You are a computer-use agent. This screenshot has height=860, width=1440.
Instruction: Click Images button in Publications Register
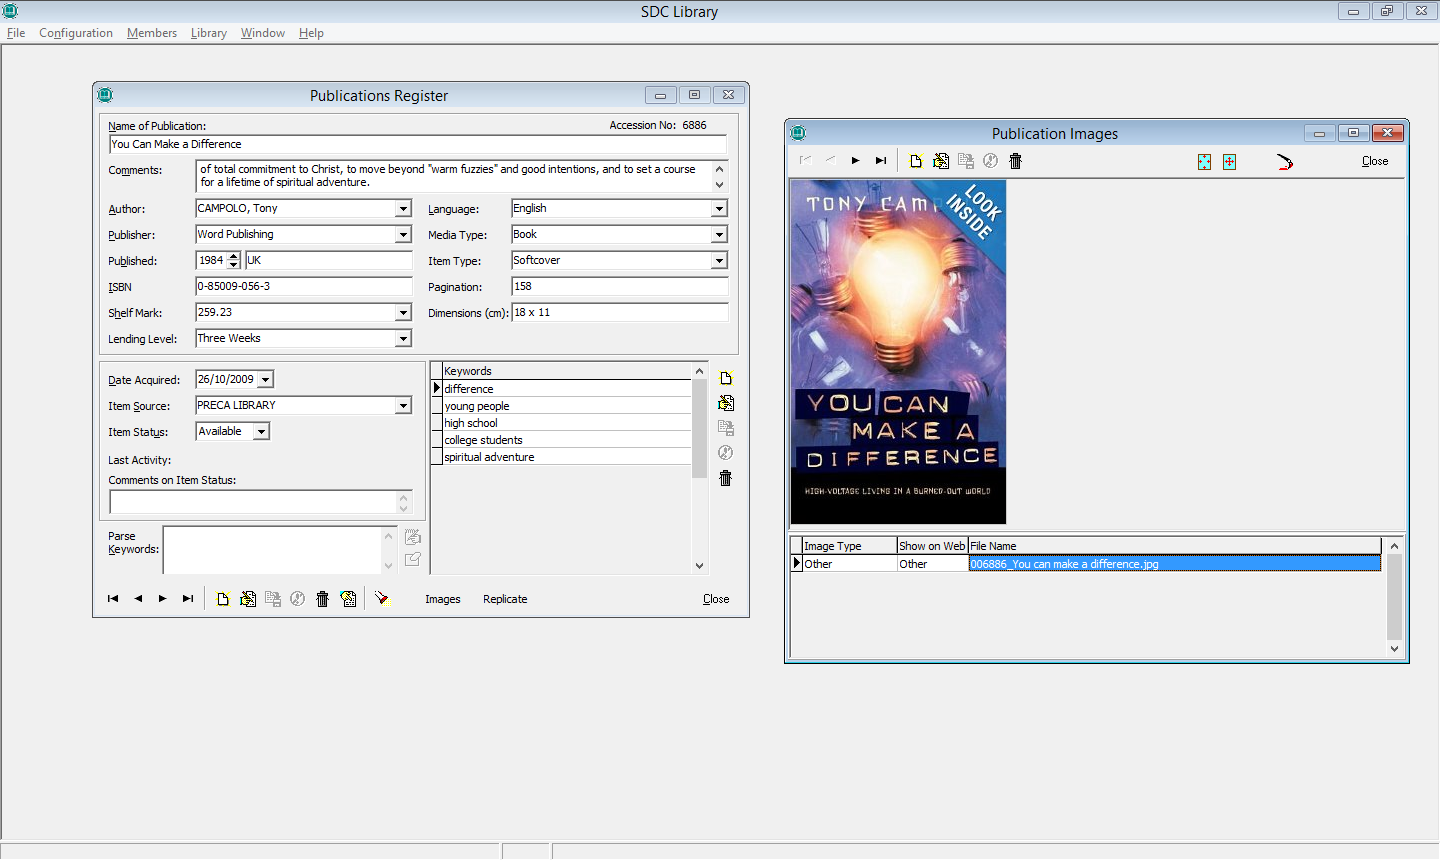(x=443, y=599)
